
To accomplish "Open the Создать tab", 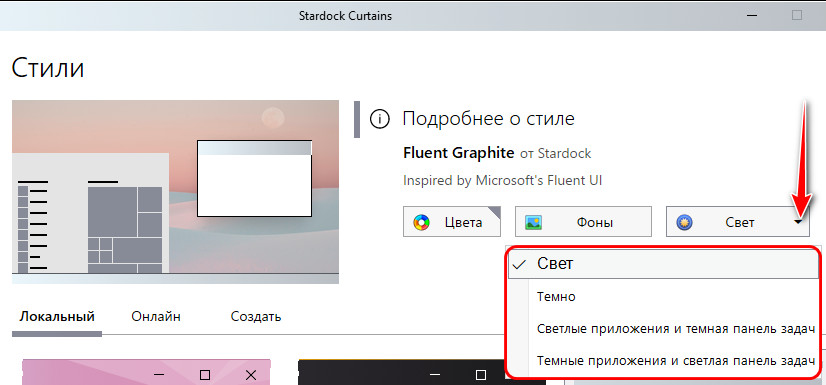I will 255,317.
